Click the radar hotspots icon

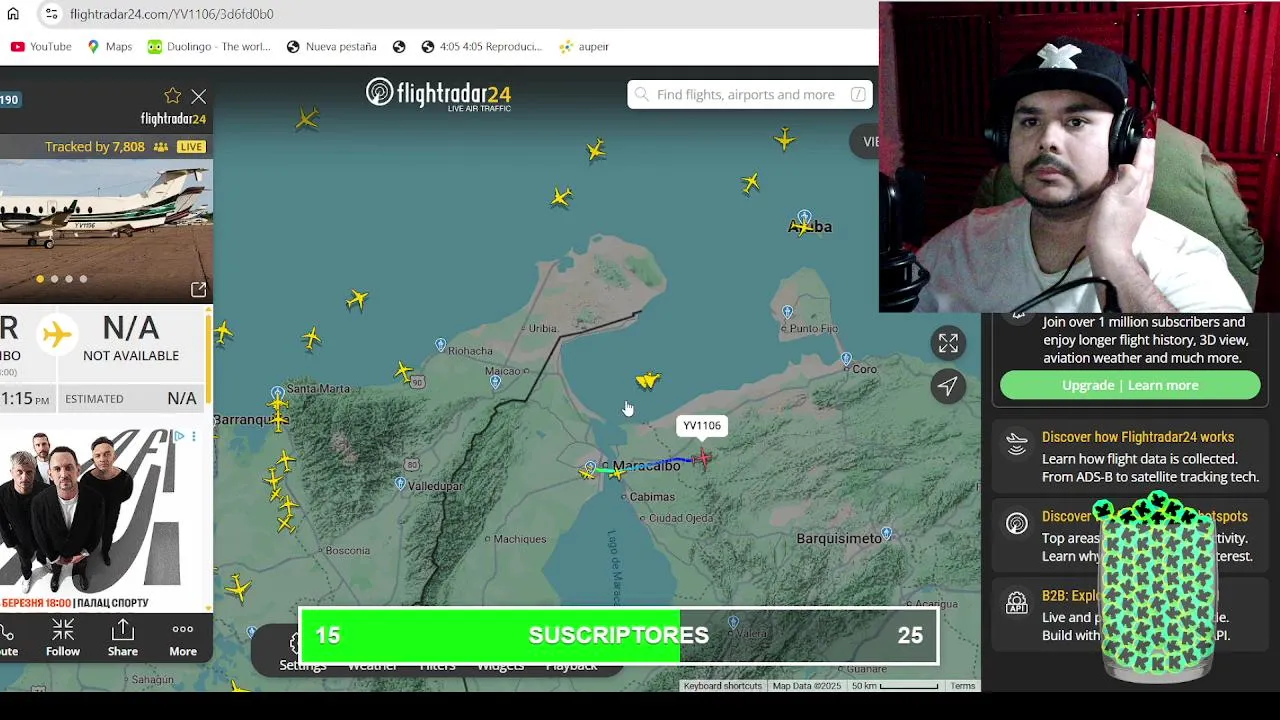click(1017, 523)
